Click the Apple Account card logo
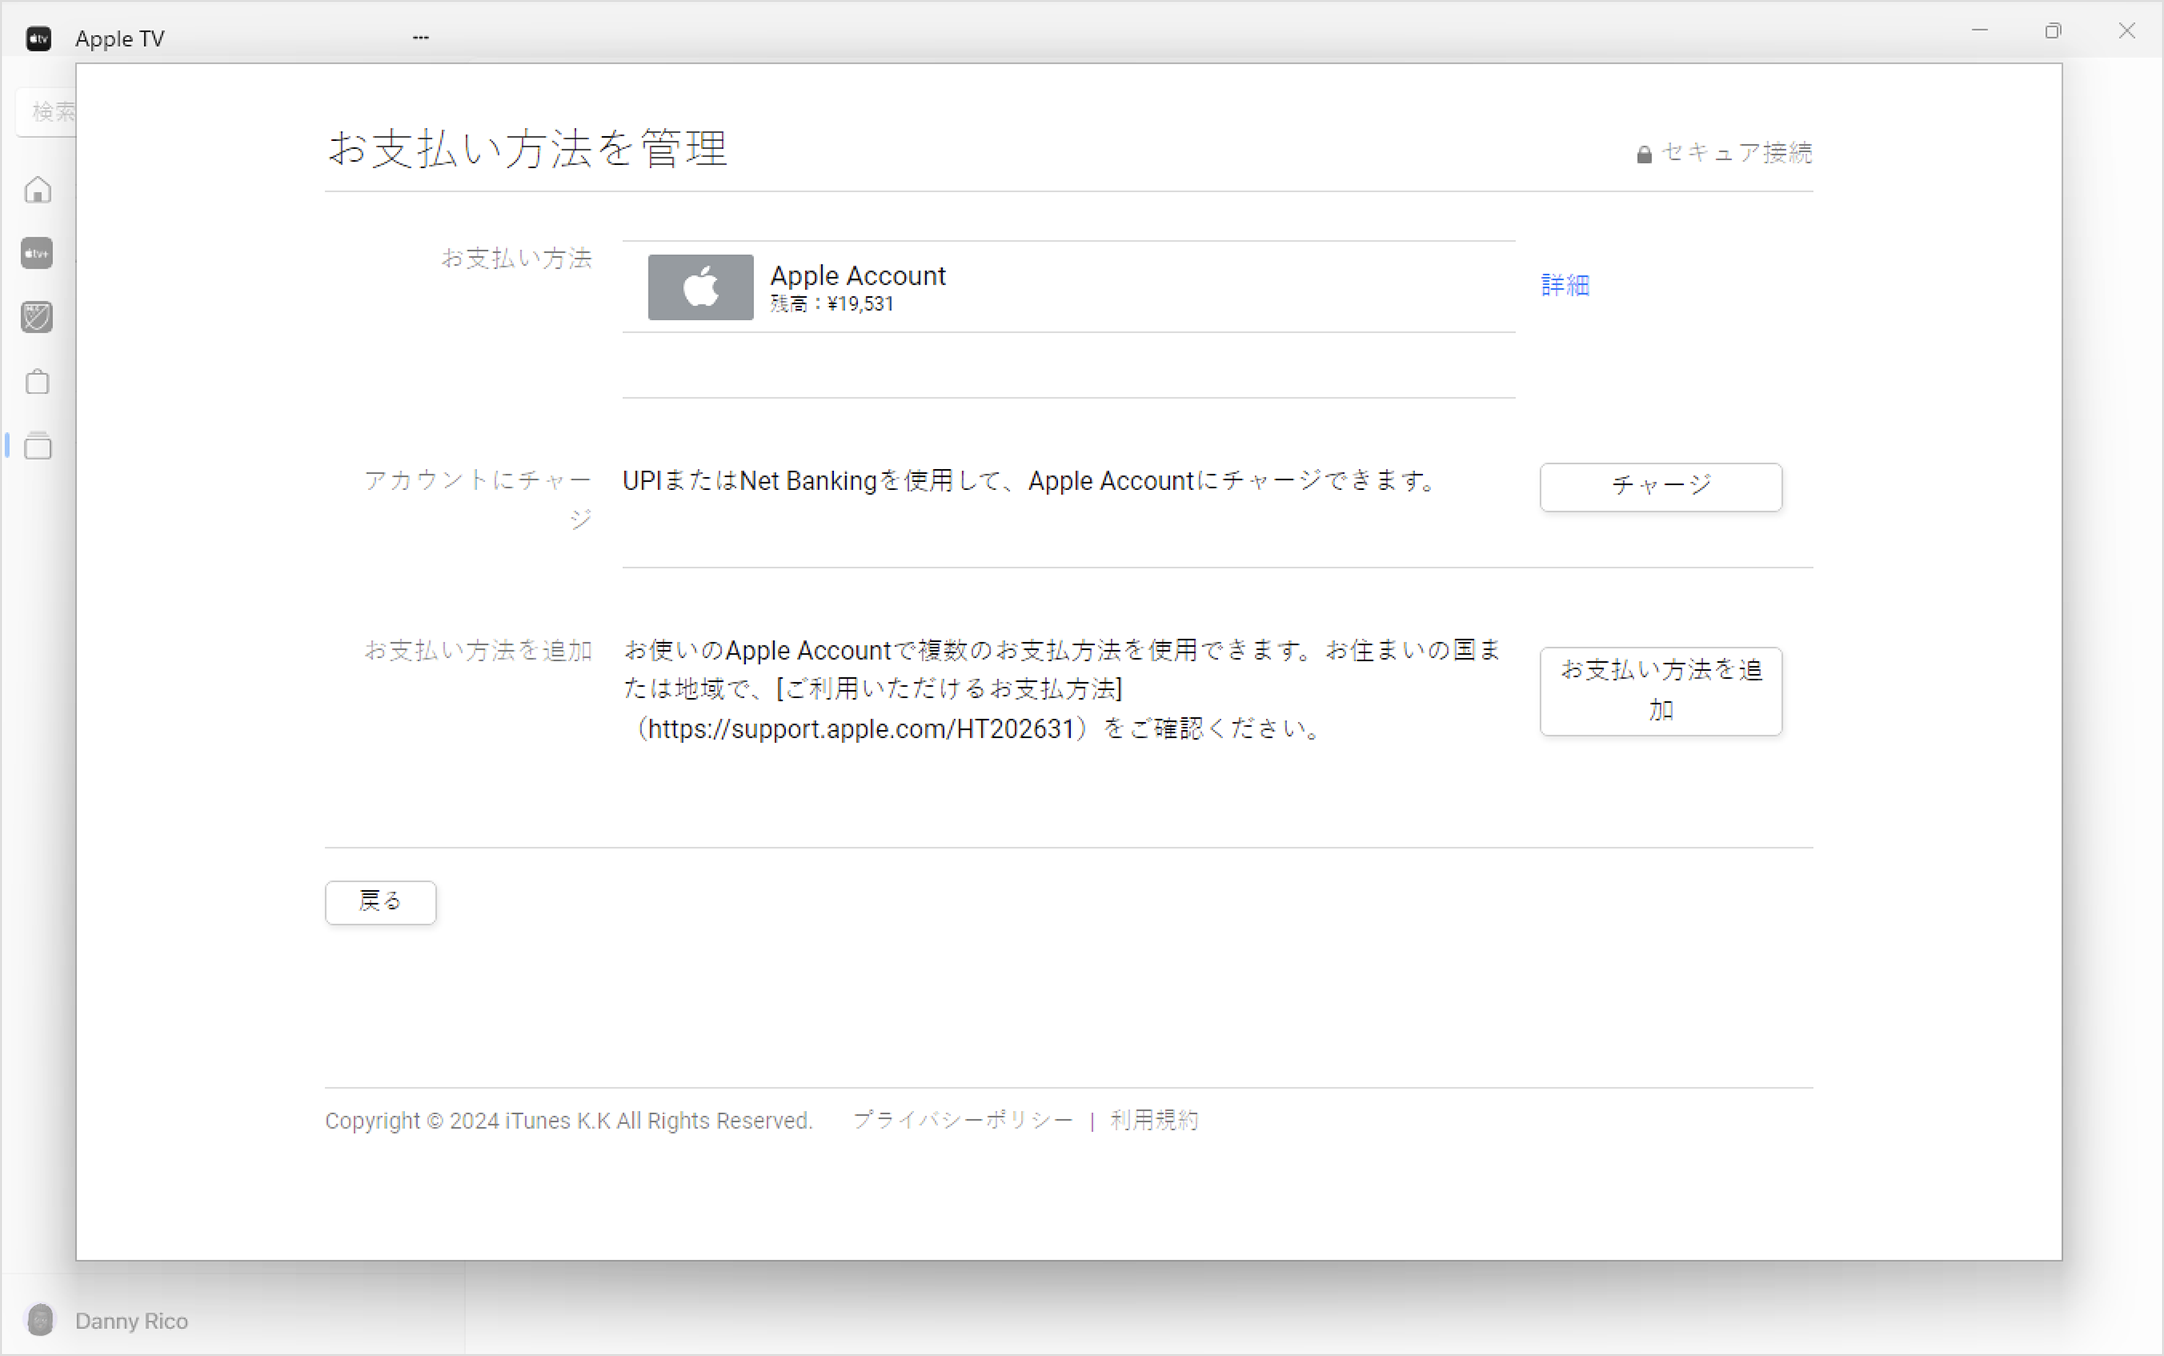This screenshot has height=1356, width=2164. (700, 287)
